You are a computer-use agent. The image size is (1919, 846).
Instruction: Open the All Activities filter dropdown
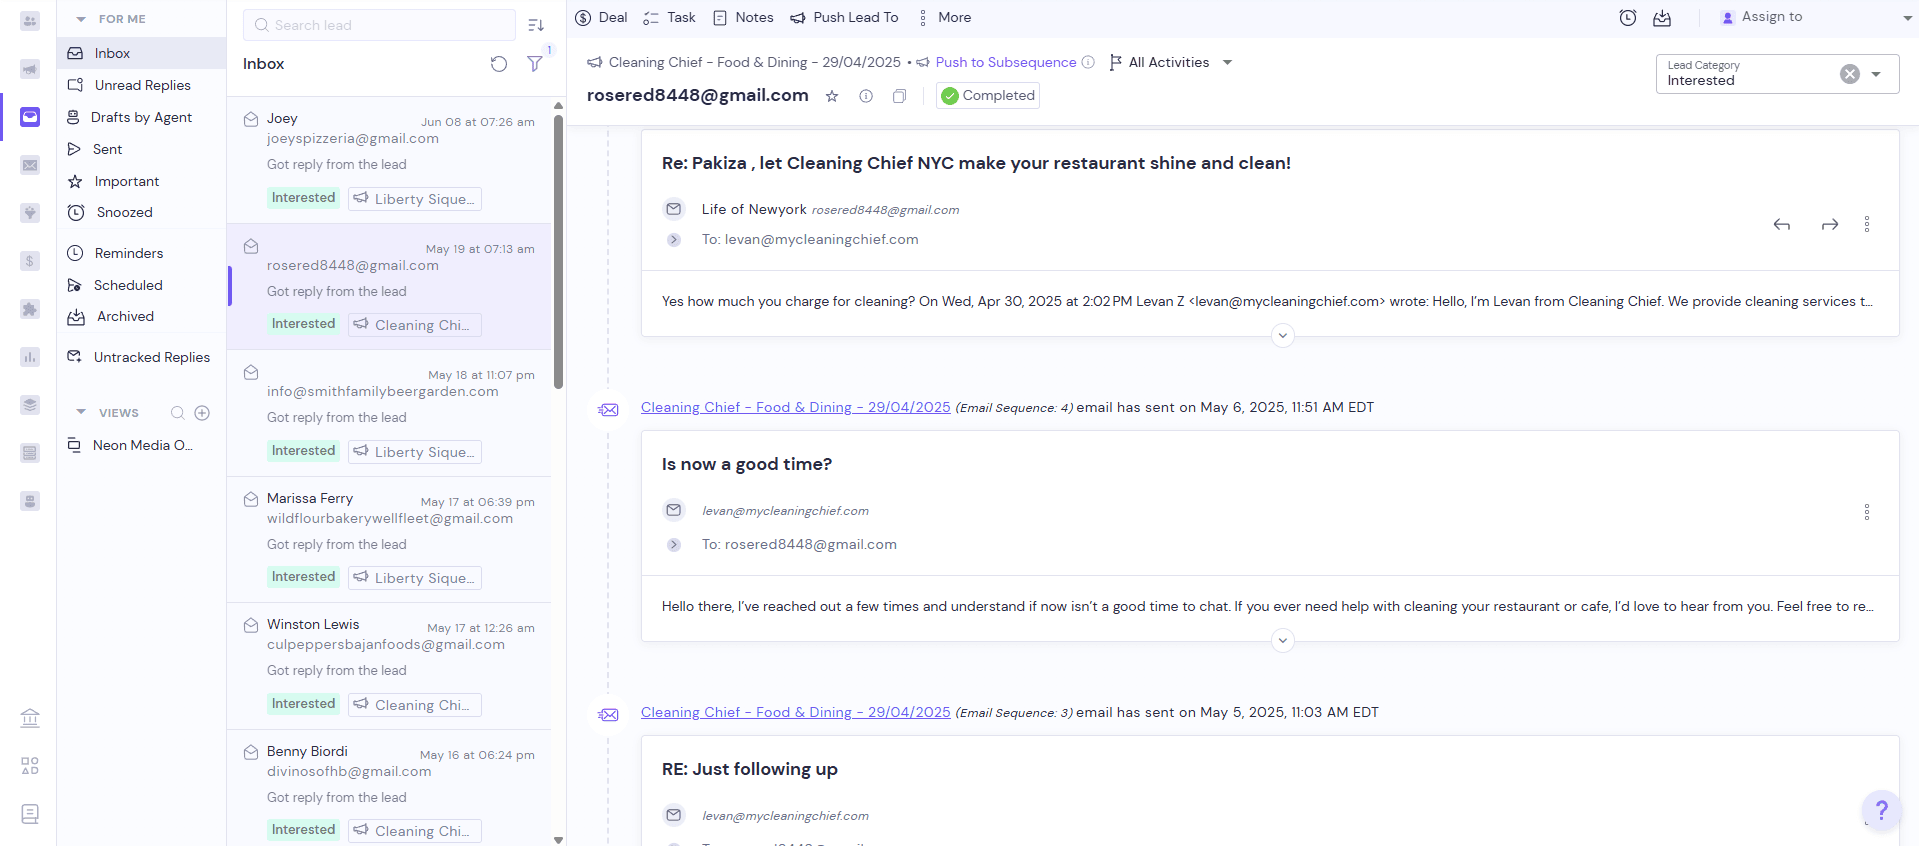pos(1170,62)
